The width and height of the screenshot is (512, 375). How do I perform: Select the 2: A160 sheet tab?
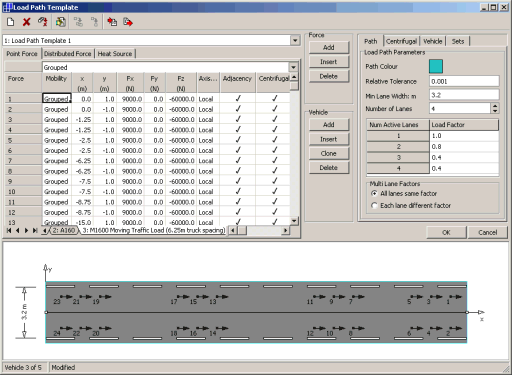point(64,230)
